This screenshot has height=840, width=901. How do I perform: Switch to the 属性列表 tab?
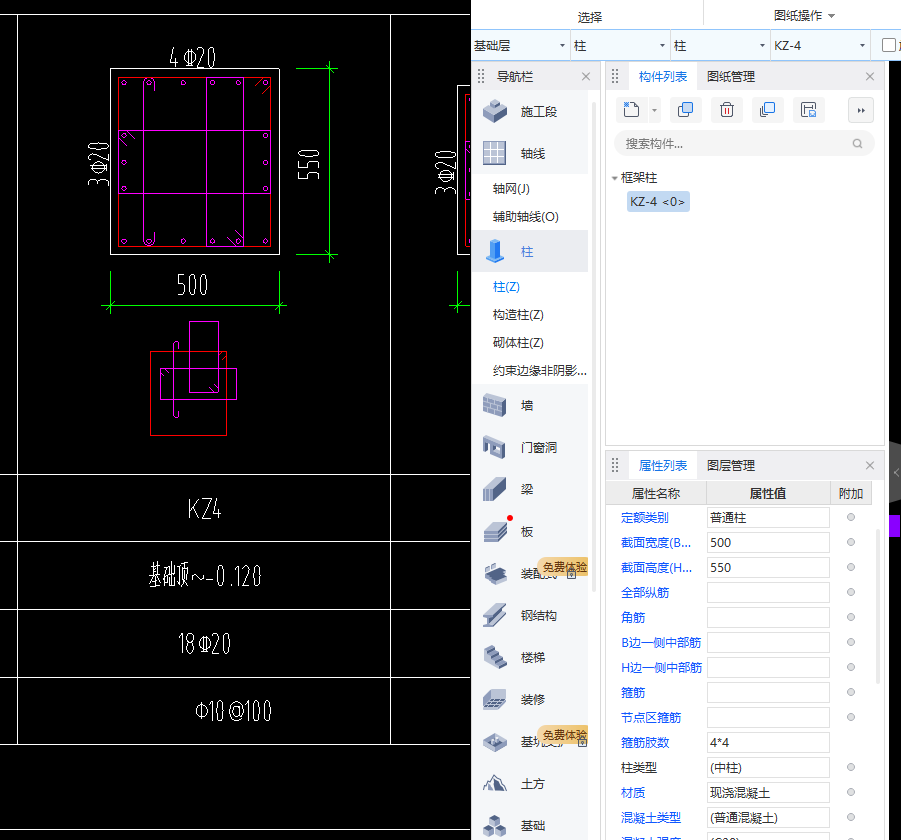(x=663, y=465)
